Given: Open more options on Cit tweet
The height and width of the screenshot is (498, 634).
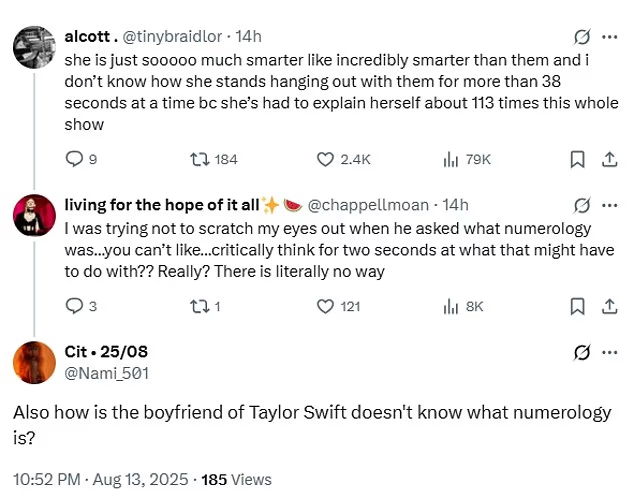Looking at the screenshot, I should click(x=611, y=351).
